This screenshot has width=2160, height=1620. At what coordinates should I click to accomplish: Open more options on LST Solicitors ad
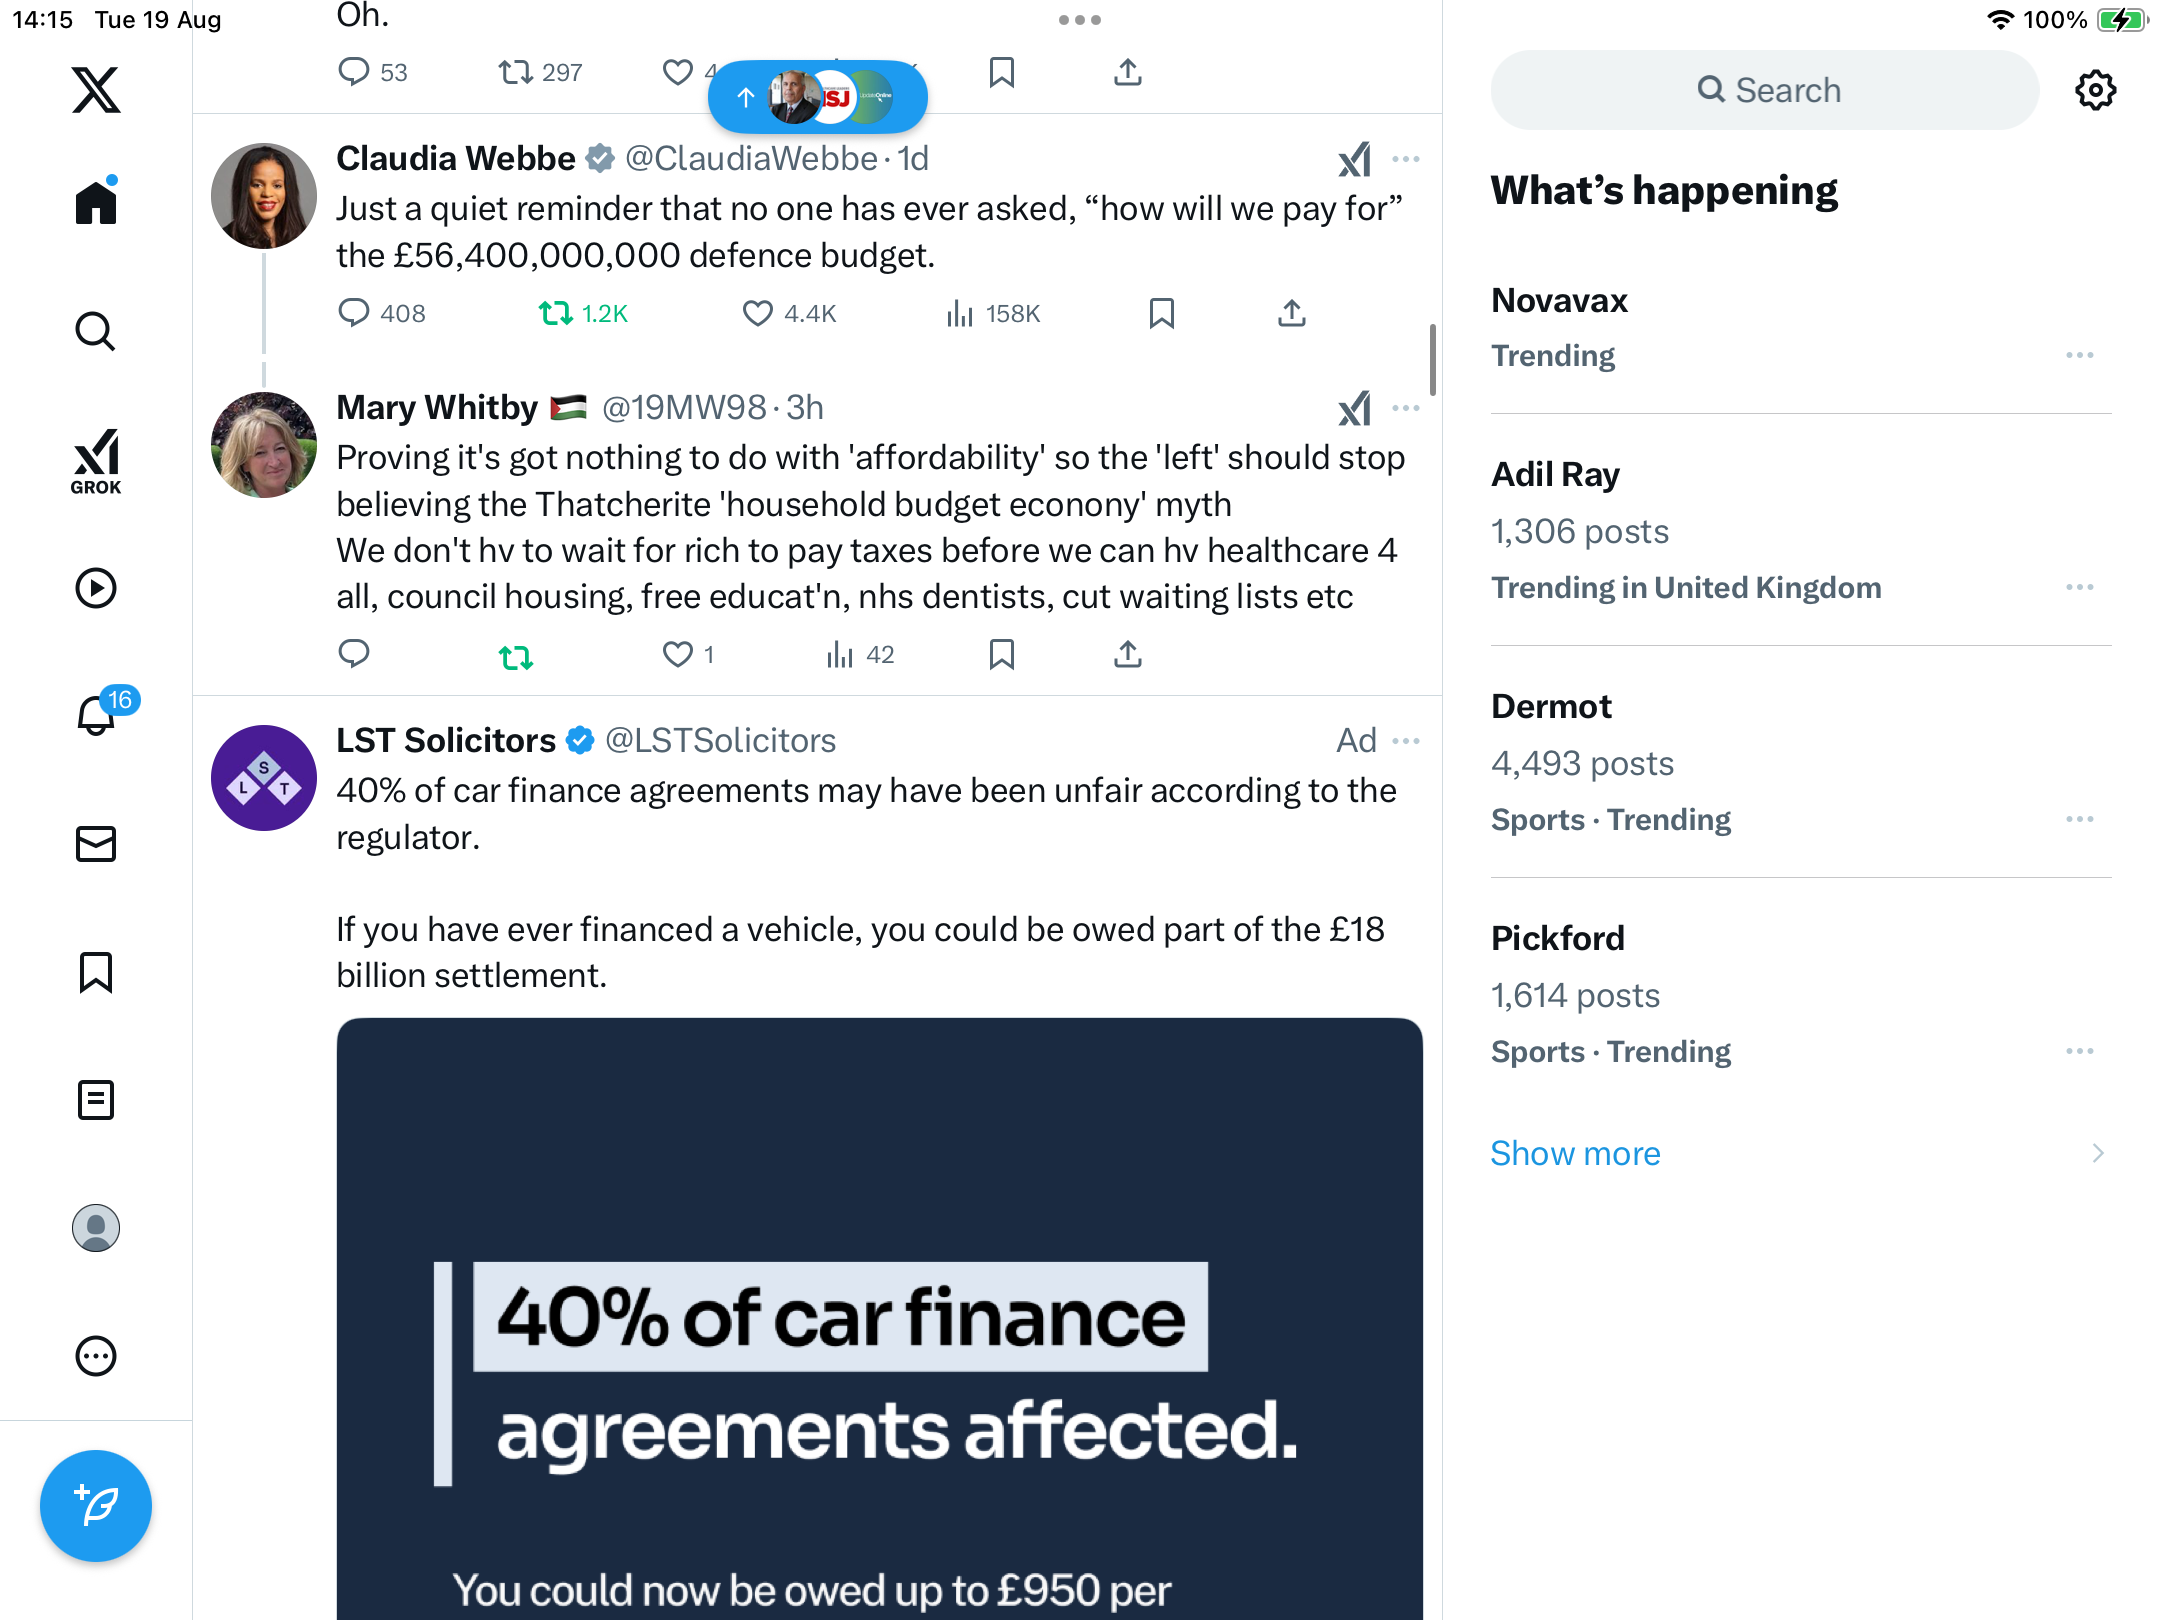pyautogui.click(x=1406, y=741)
